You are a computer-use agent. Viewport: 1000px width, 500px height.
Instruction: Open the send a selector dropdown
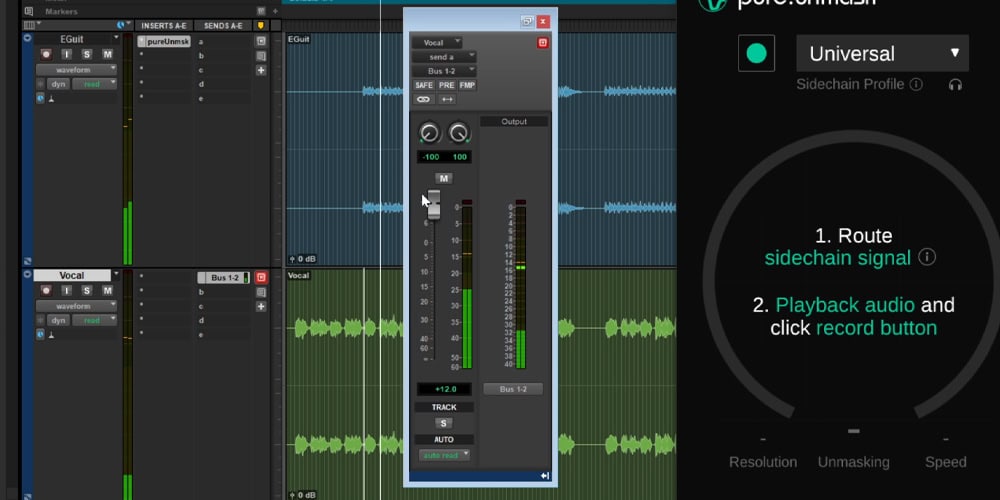click(x=444, y=57)
